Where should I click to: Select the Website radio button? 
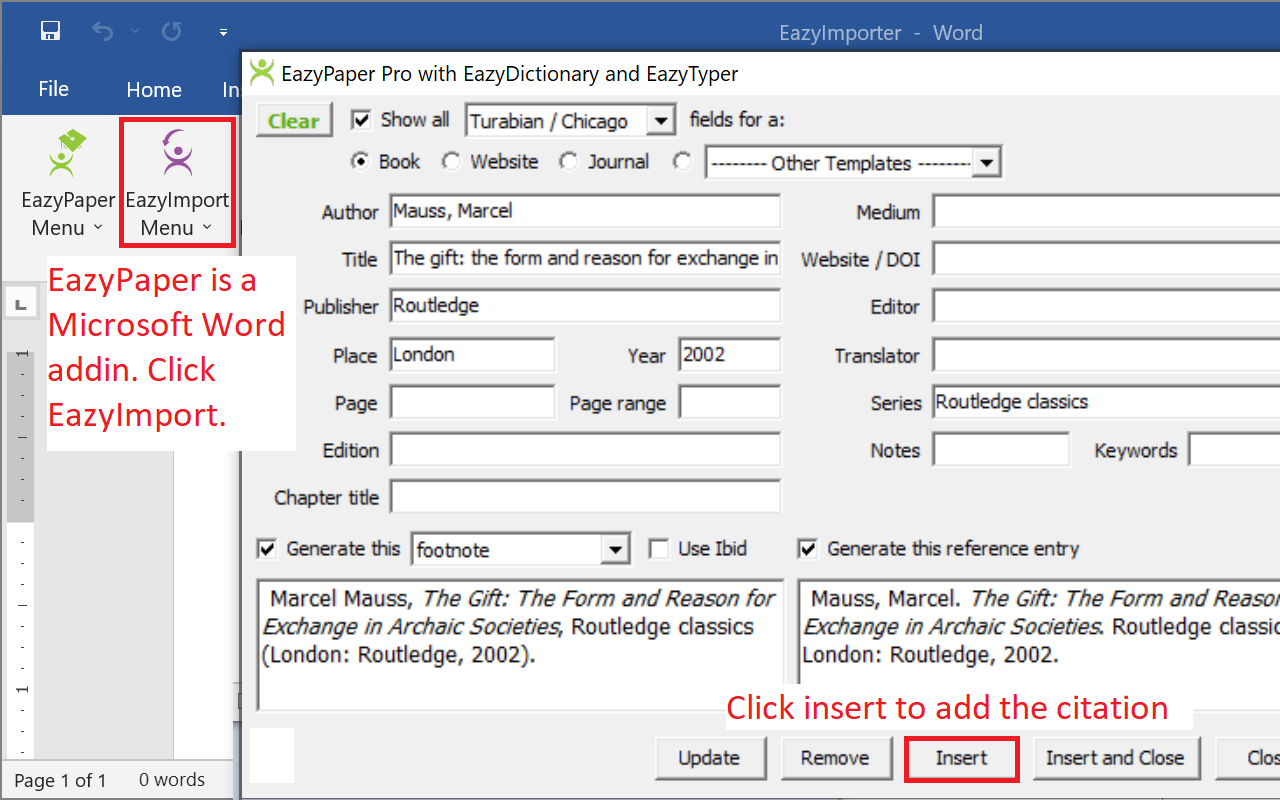[x=451, y=161]
